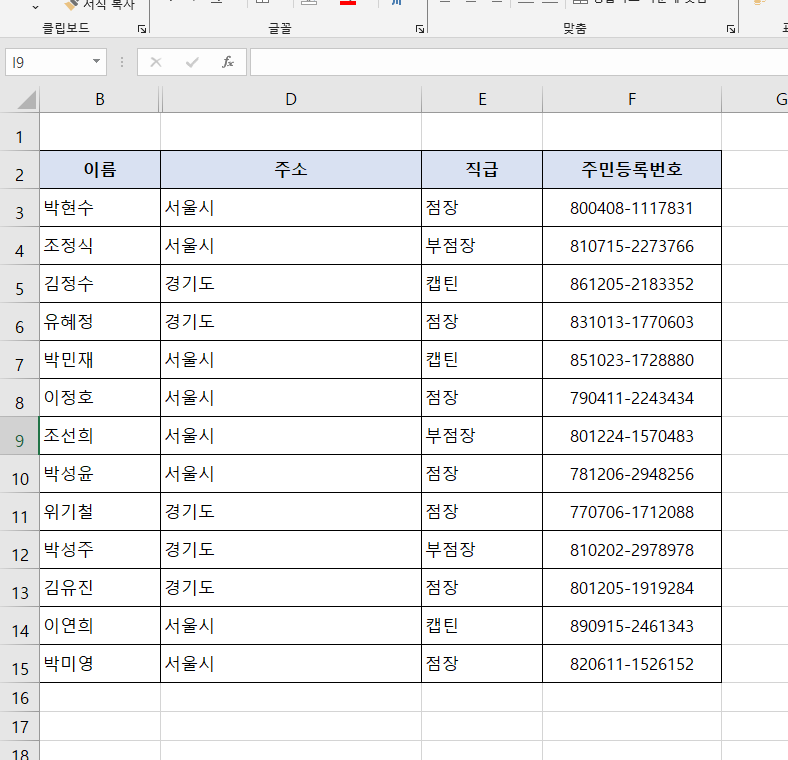Click 770706-1712088 ID number cell
788x760 pixels.
click(632, 512)
